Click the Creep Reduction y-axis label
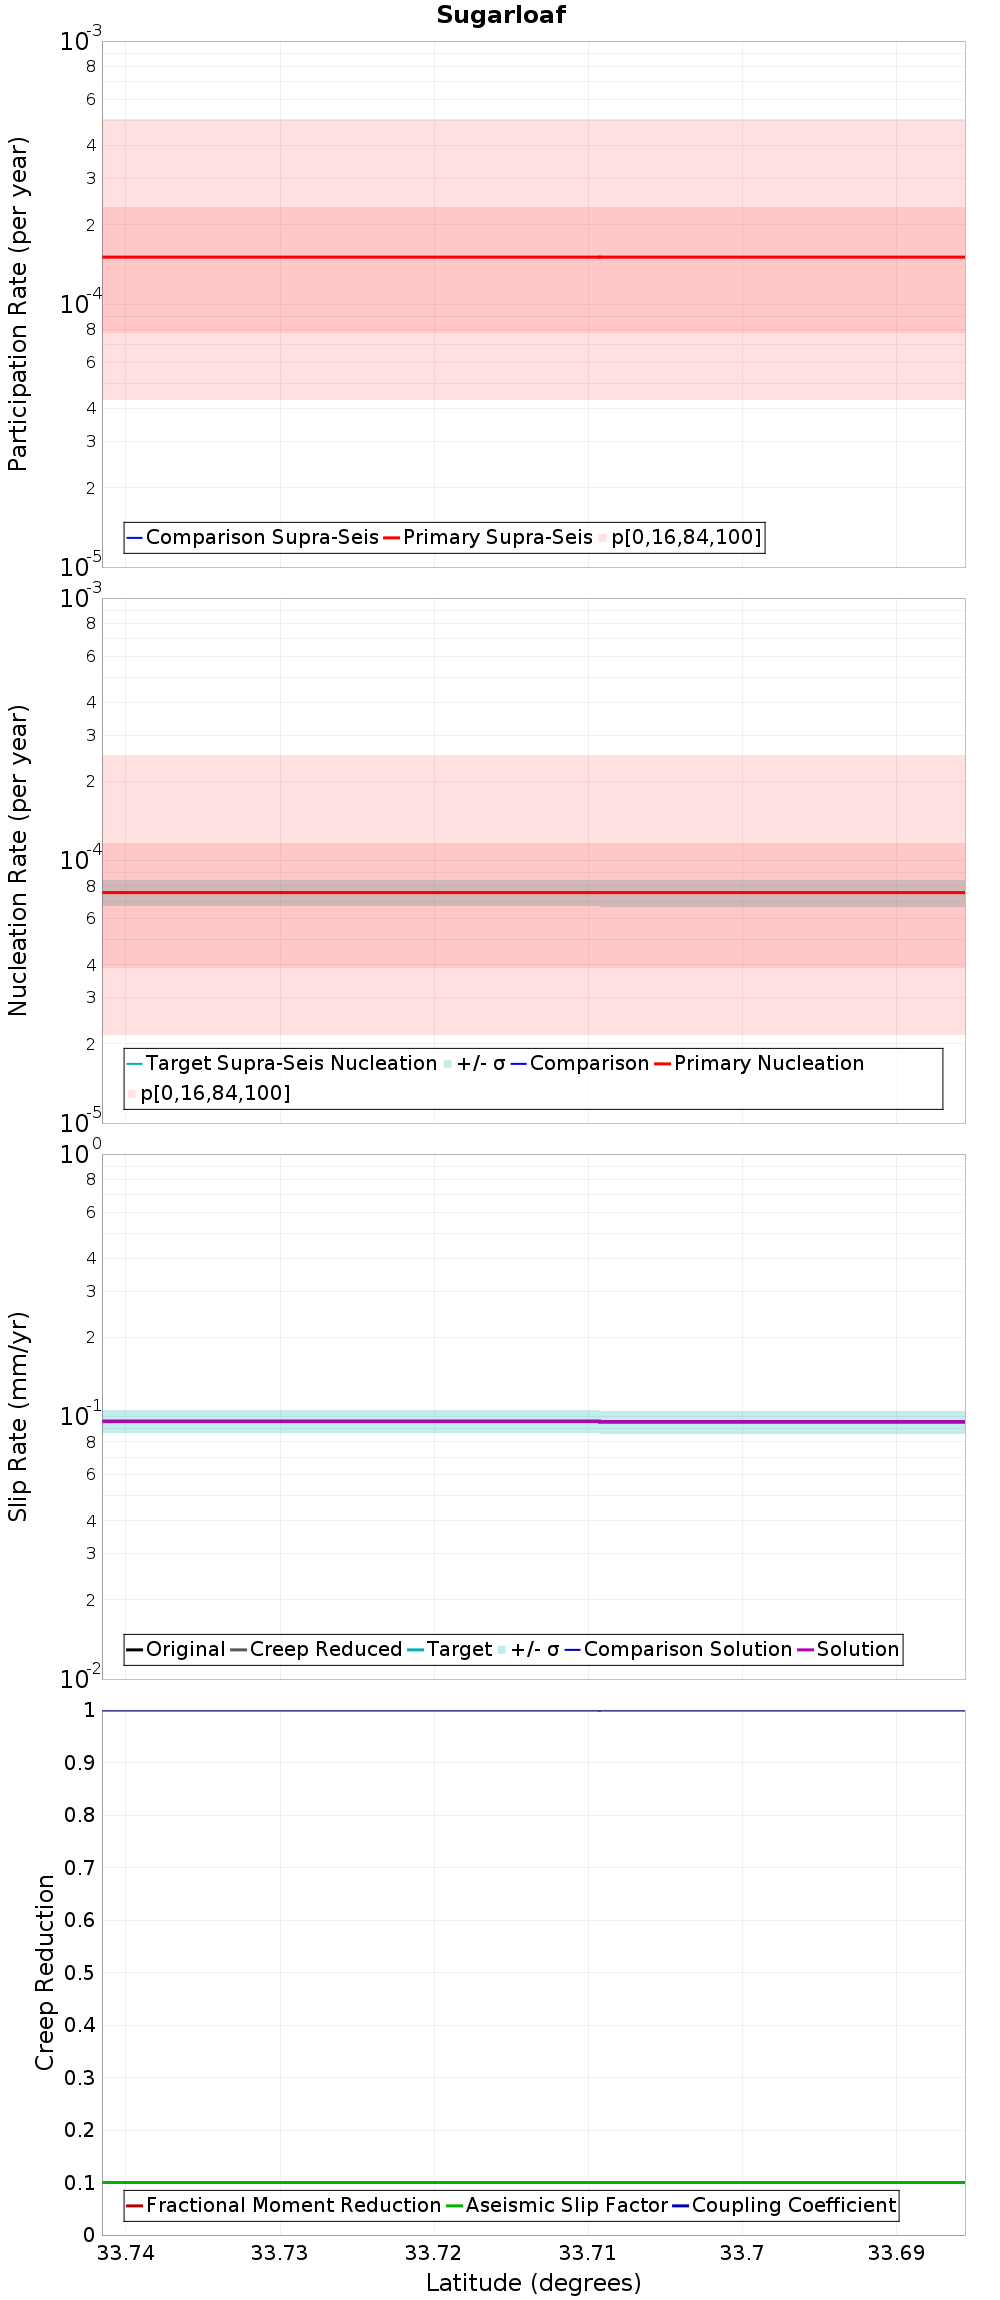1000x2300 pixels. tap(44, 1972)
